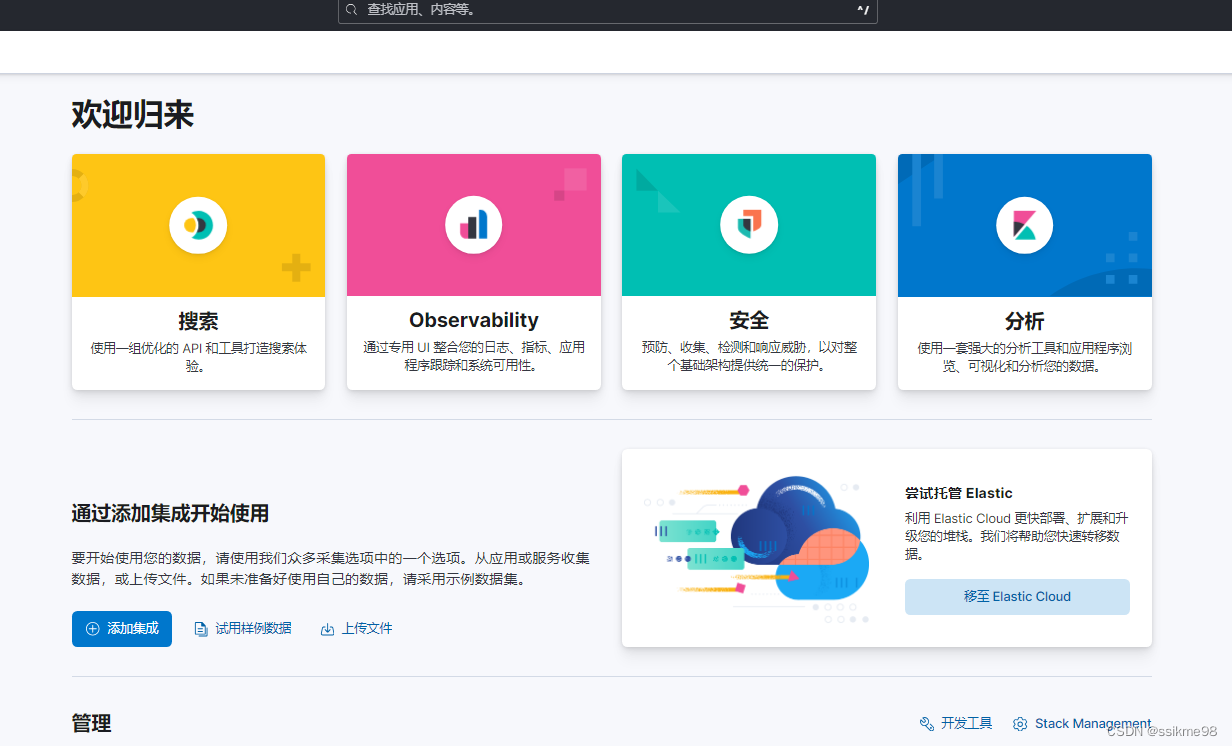Click the ^/ keyboard shortcut hint in search bar

click(x=863, y=10)
